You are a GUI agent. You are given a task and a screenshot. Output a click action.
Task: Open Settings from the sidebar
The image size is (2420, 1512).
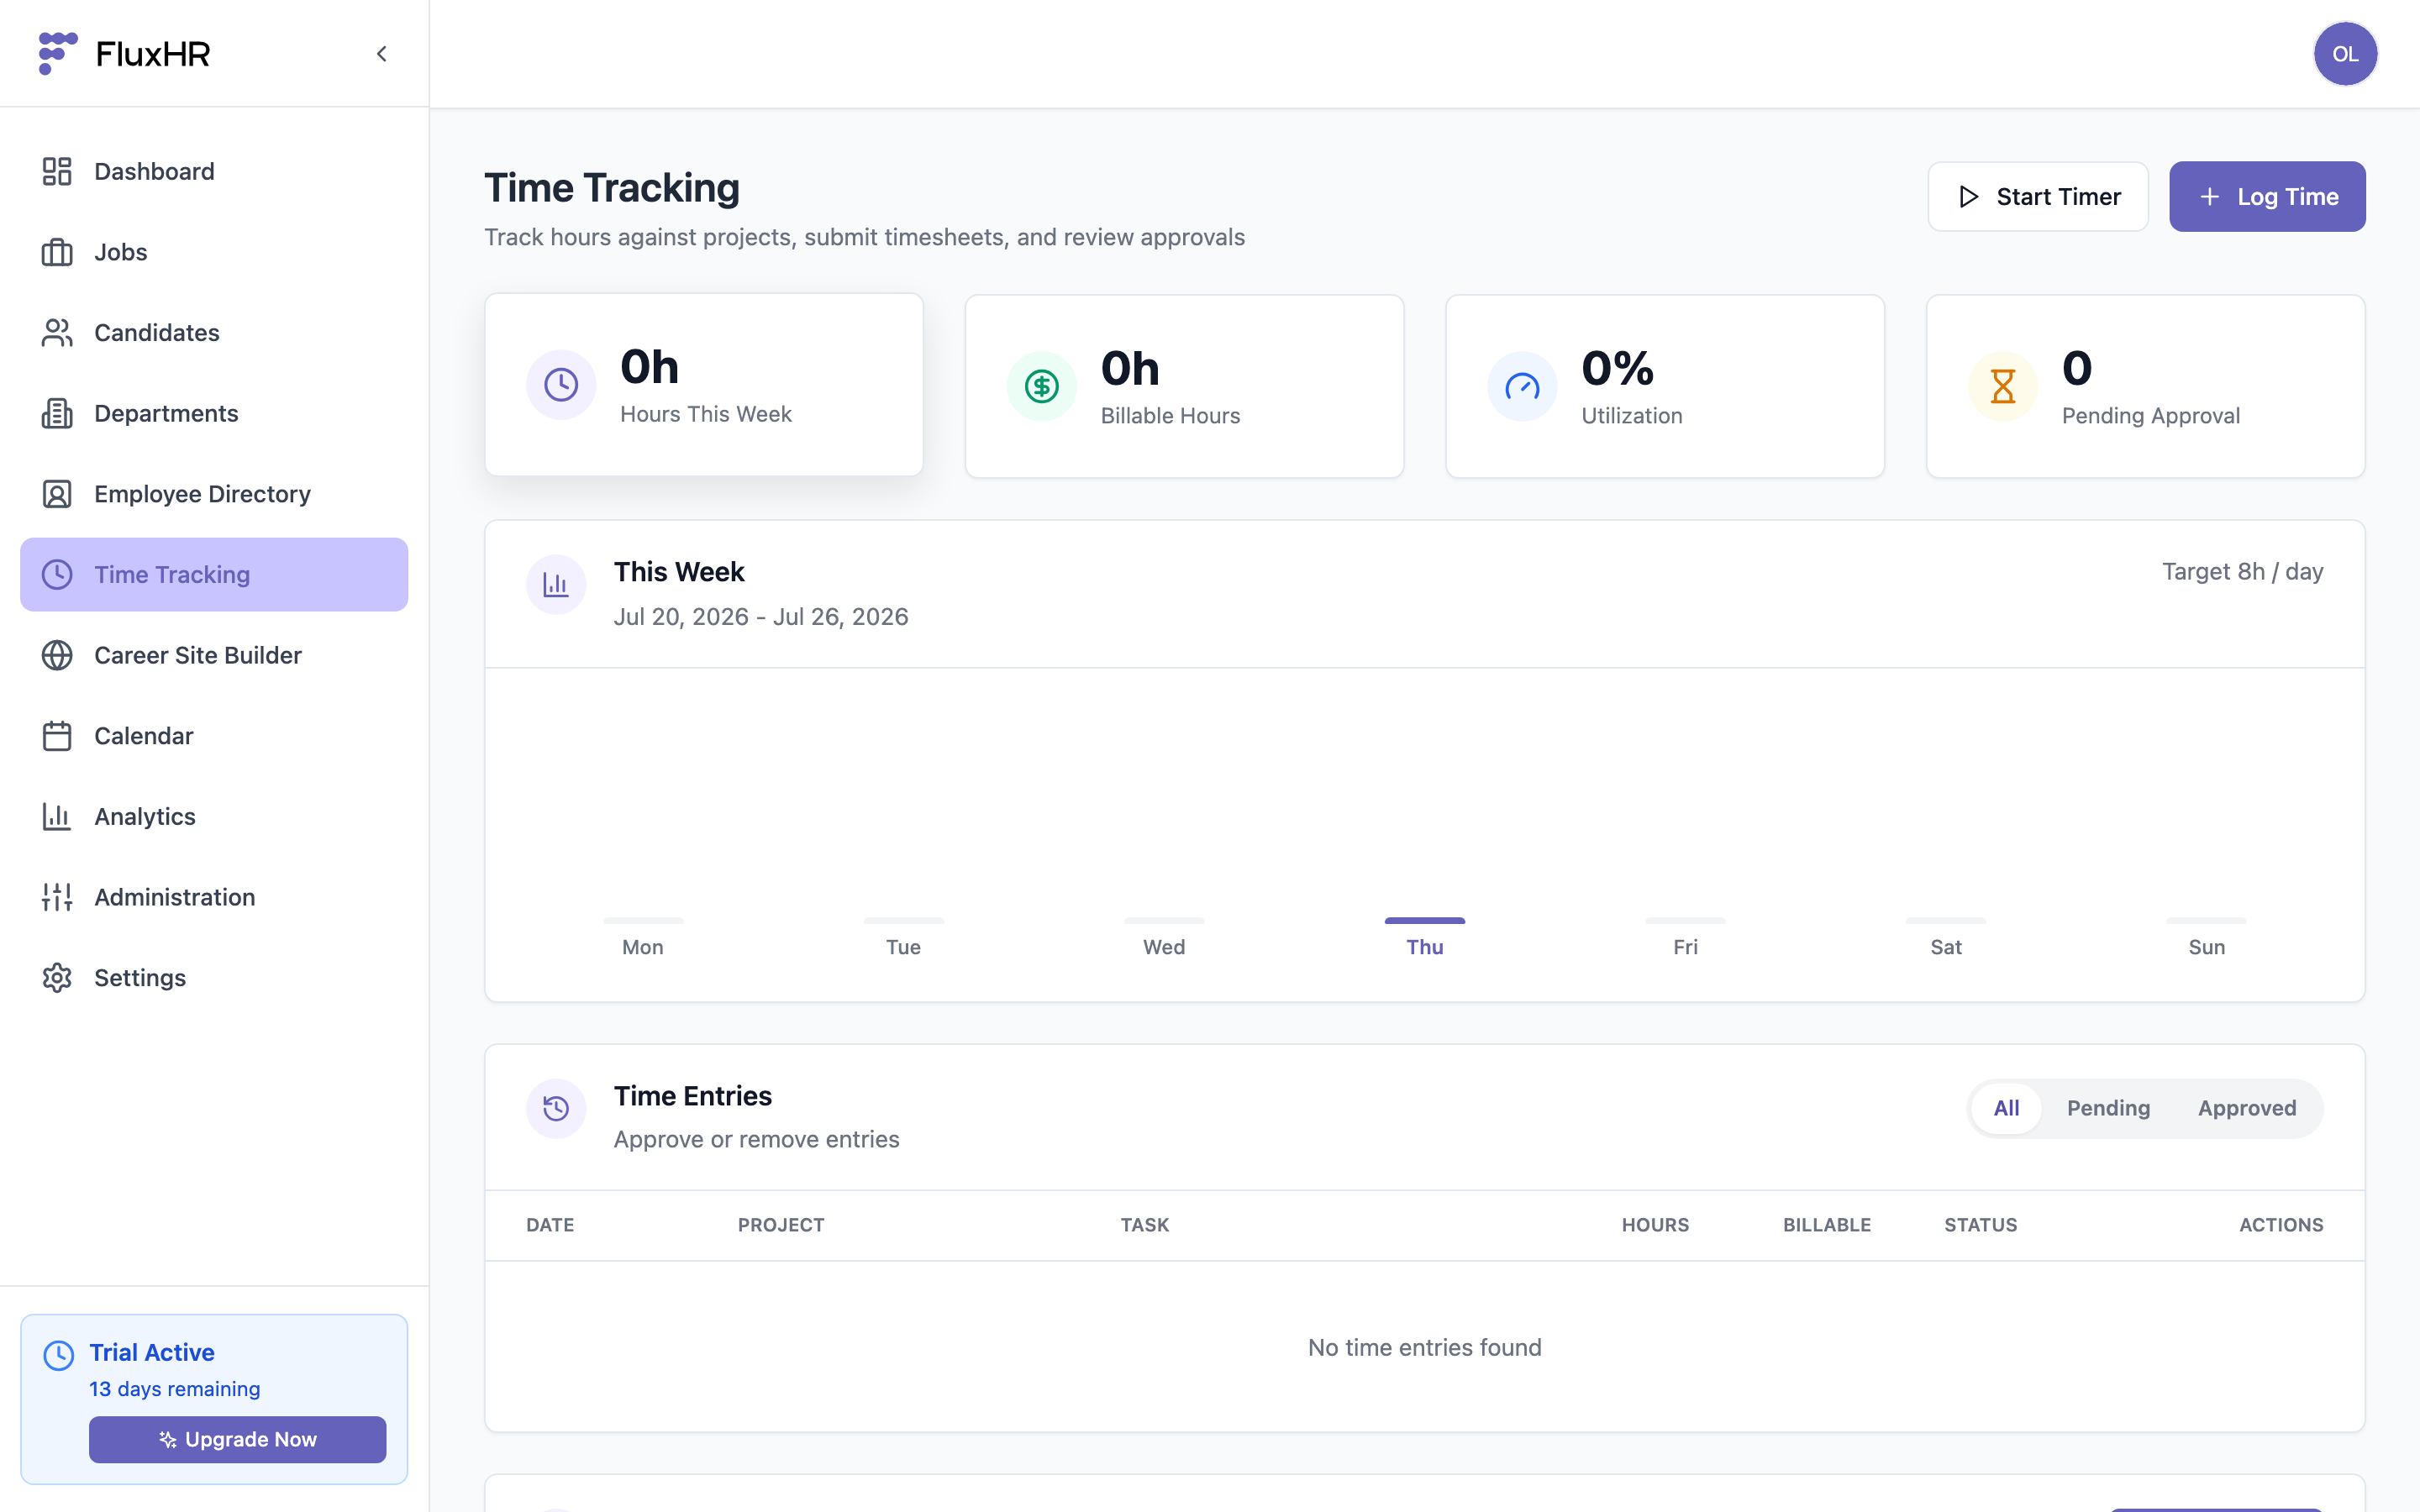214,978
